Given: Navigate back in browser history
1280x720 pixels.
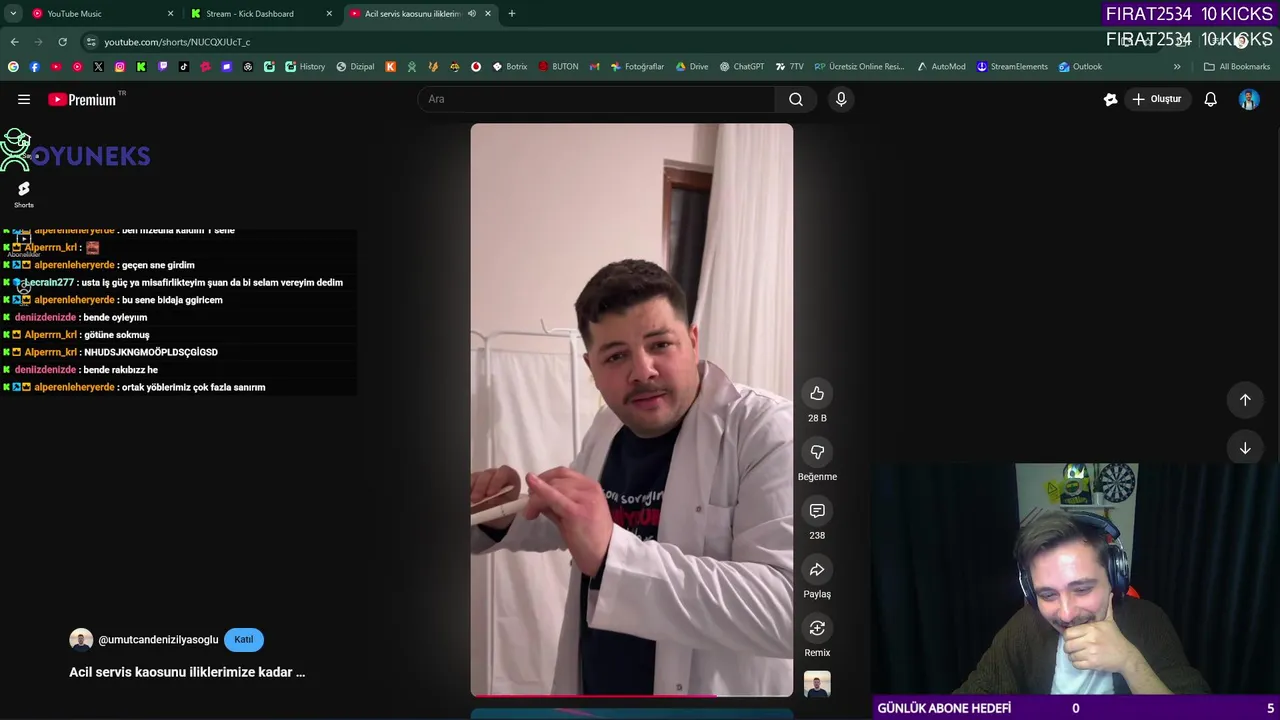Looking at the screenshot, I should click(14, 42).
